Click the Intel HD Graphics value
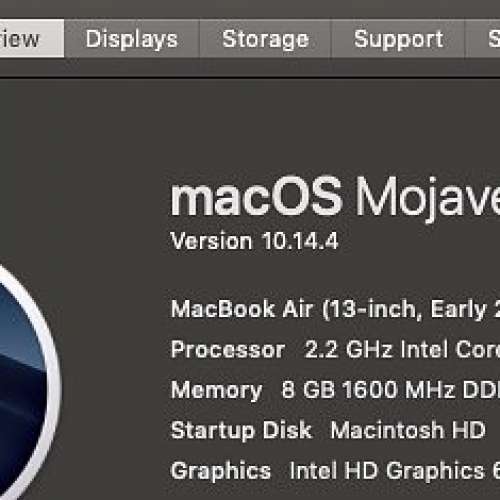Screen dimensions: 500x500 tap(395, 471)
